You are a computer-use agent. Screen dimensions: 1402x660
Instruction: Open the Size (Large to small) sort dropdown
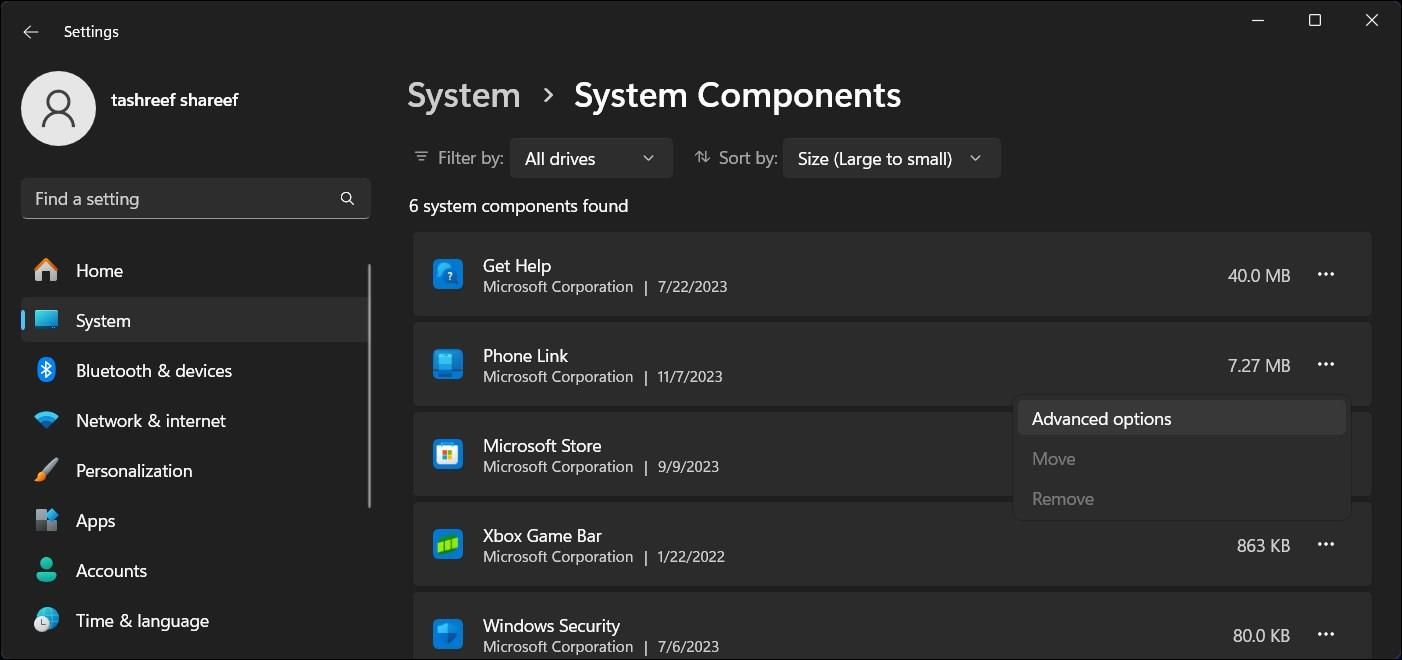(889, 158)
